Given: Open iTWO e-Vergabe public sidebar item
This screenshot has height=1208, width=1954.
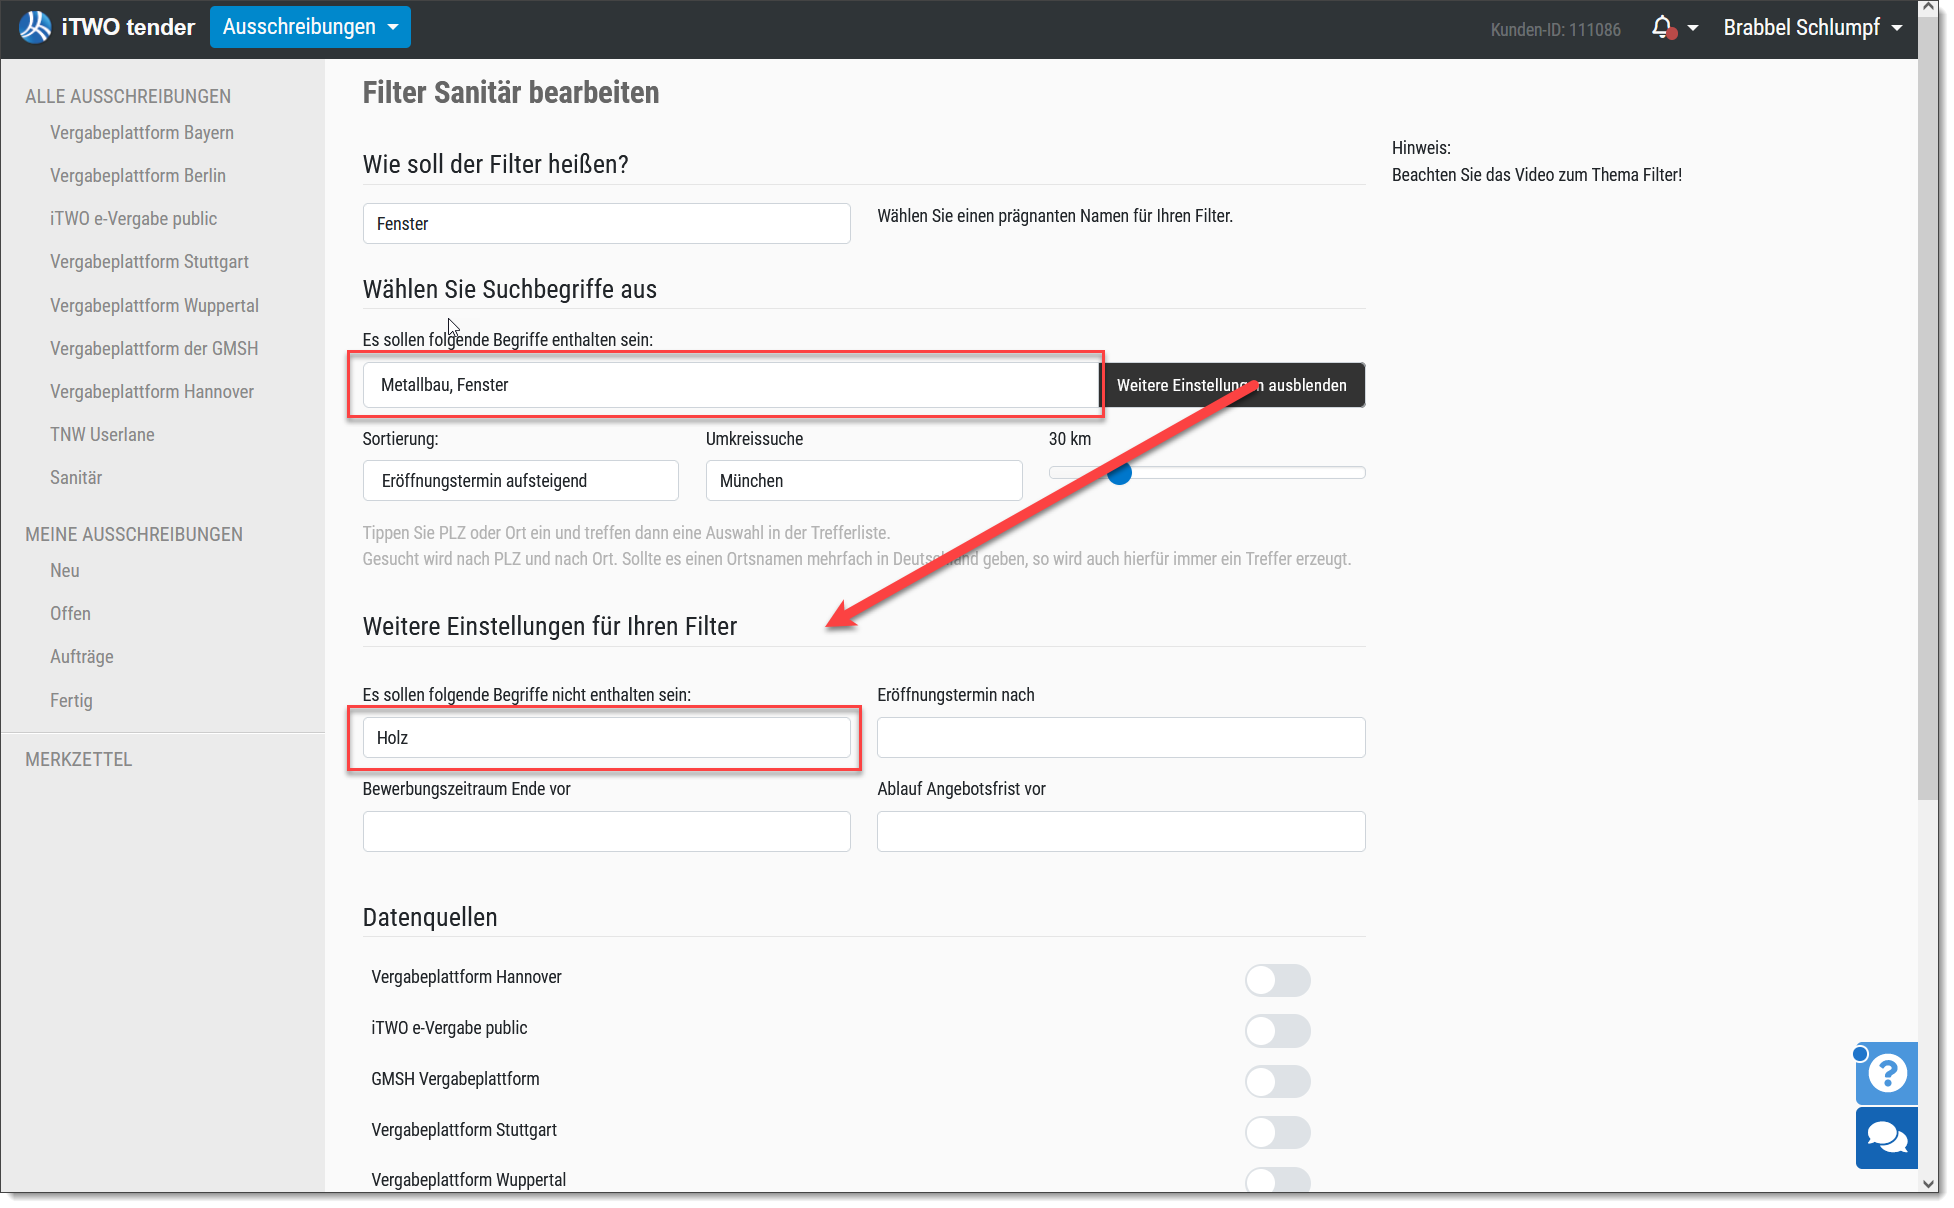Looking at the screenshot, I should [x=133, y=219].
